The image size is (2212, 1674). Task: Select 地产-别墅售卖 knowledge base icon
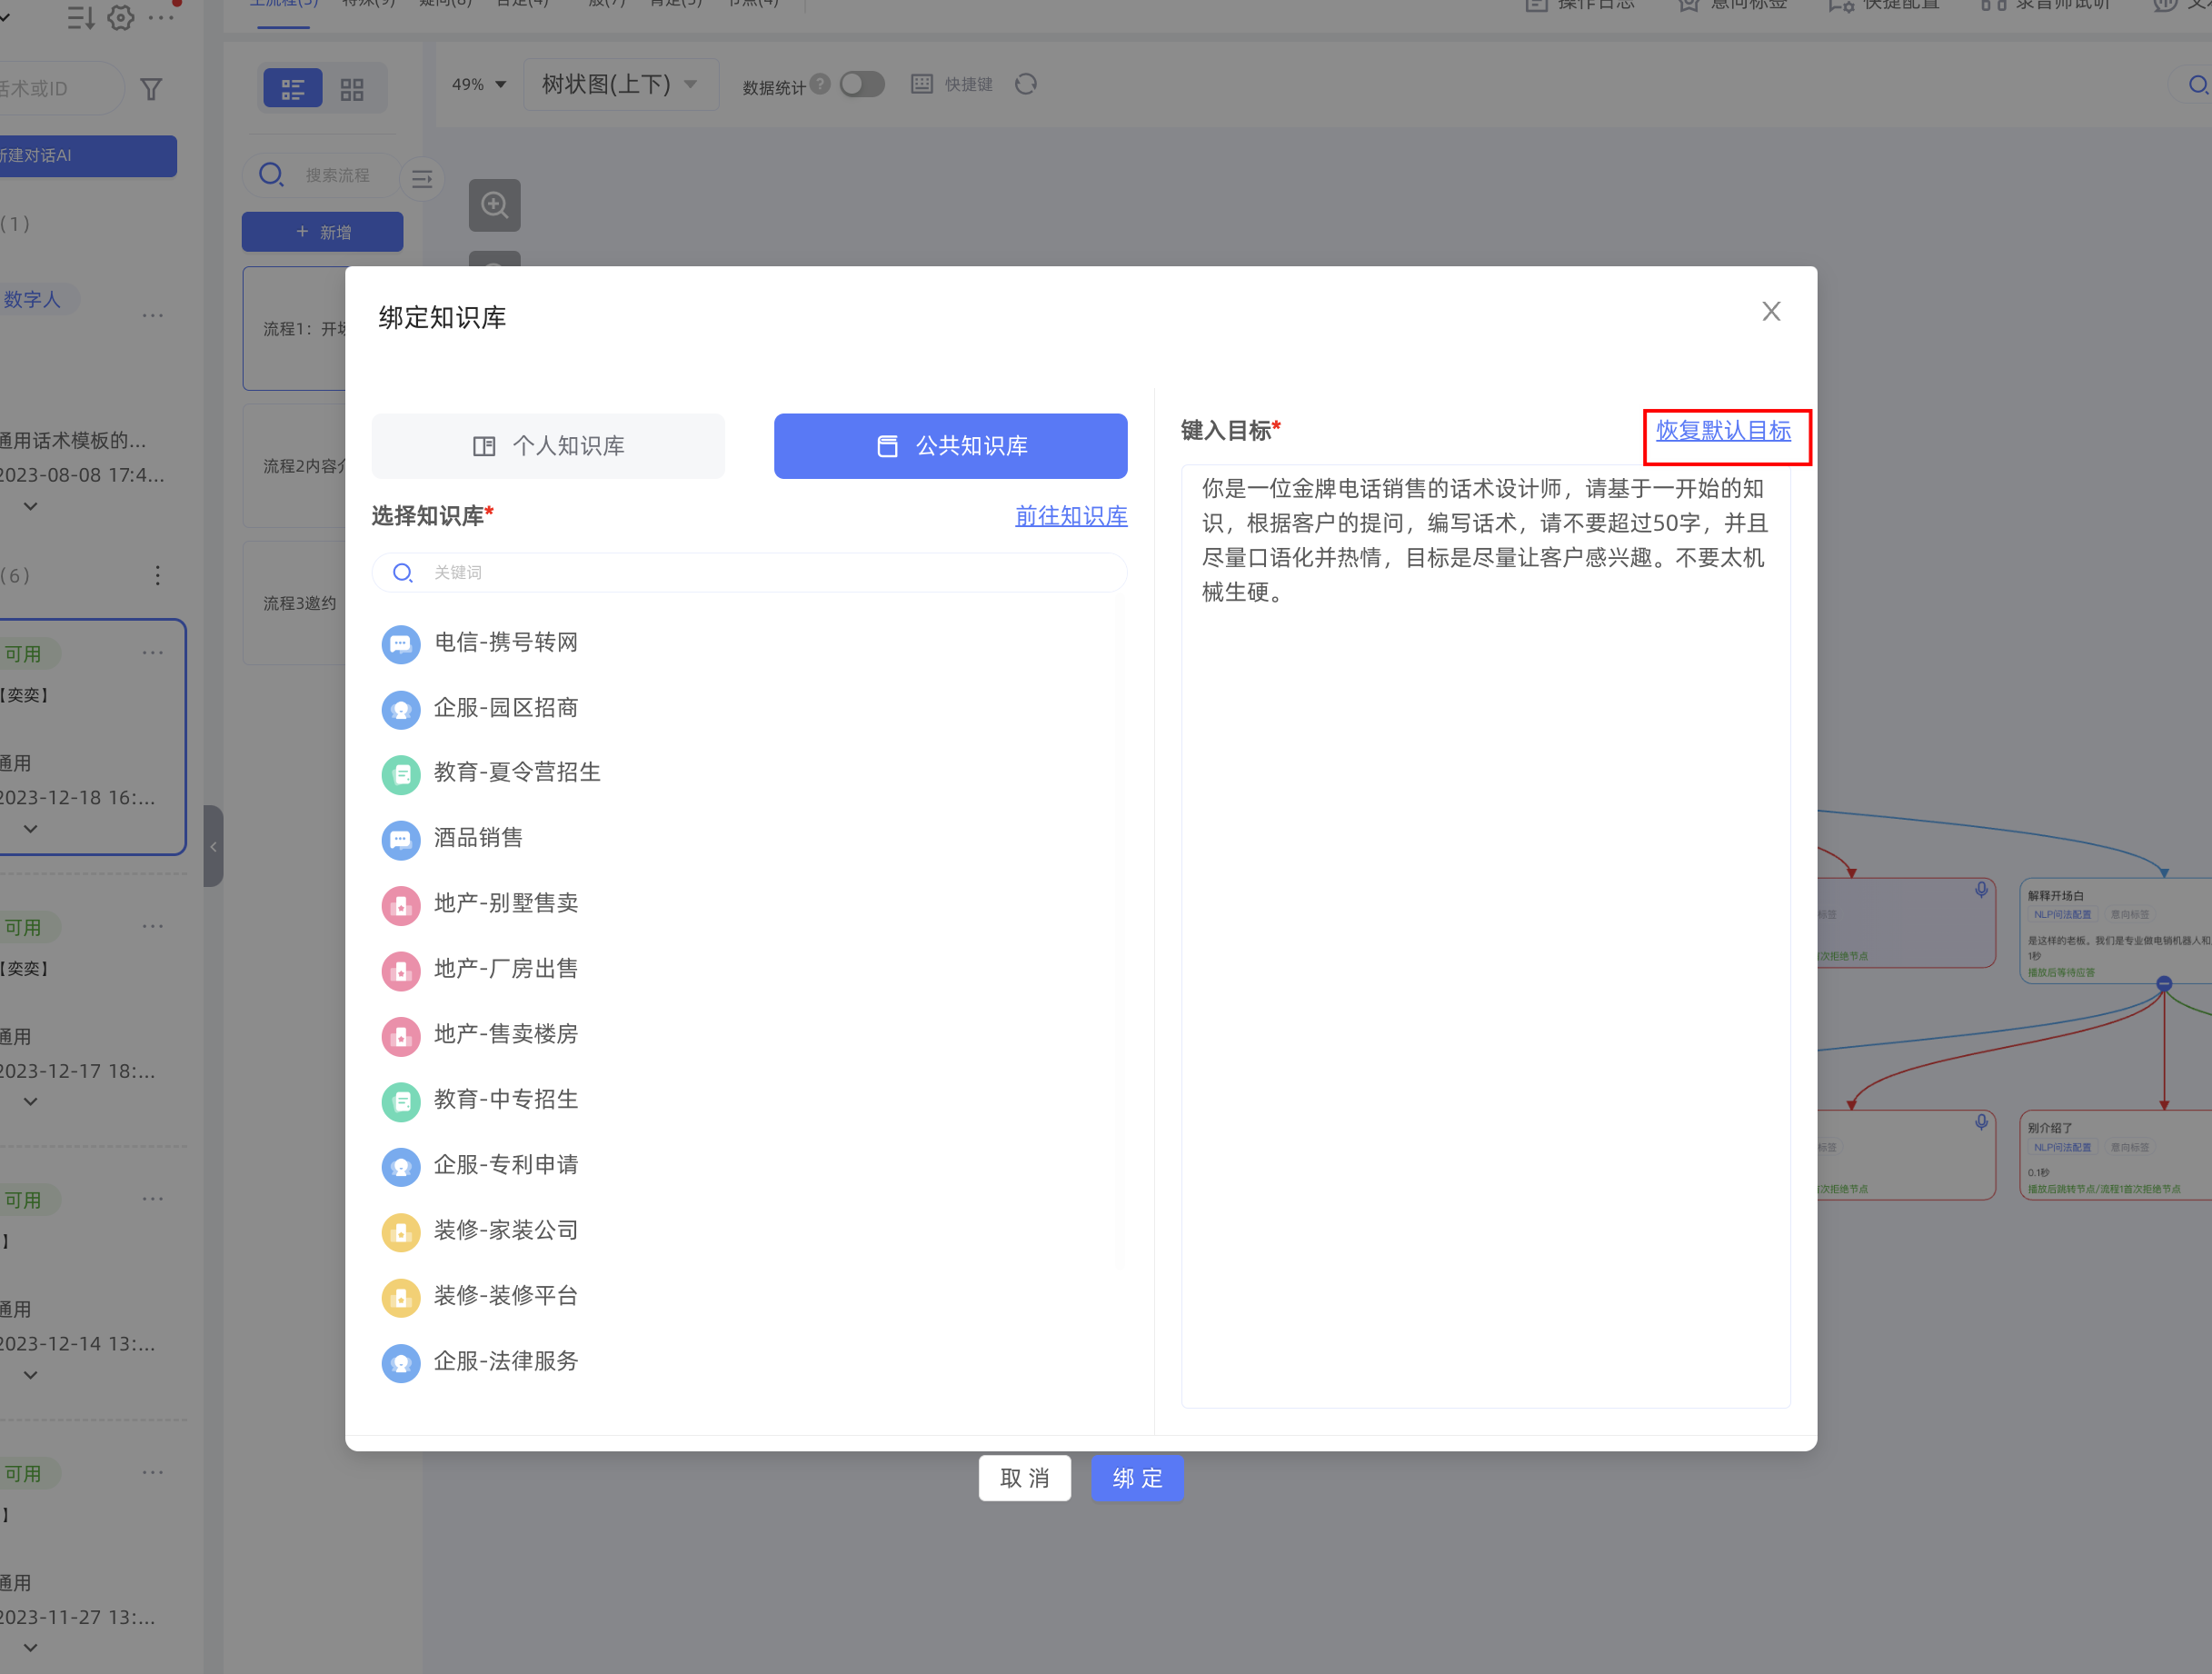coord(401,905)
